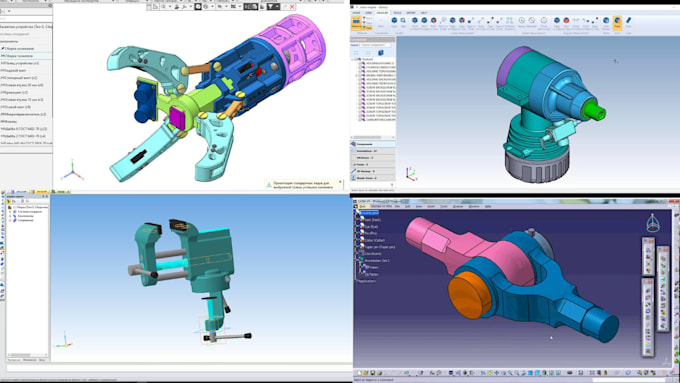Expand the Constraints node in the CATIA tree
Viewport: 680px width, 383px height.
click(x=355, y=253)
